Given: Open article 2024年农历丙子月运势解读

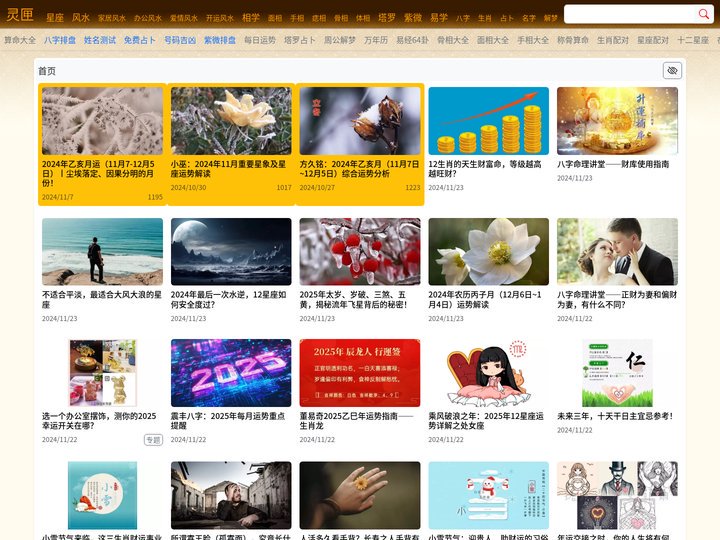Looking at the screenshot, I should (x=485, y=299).
